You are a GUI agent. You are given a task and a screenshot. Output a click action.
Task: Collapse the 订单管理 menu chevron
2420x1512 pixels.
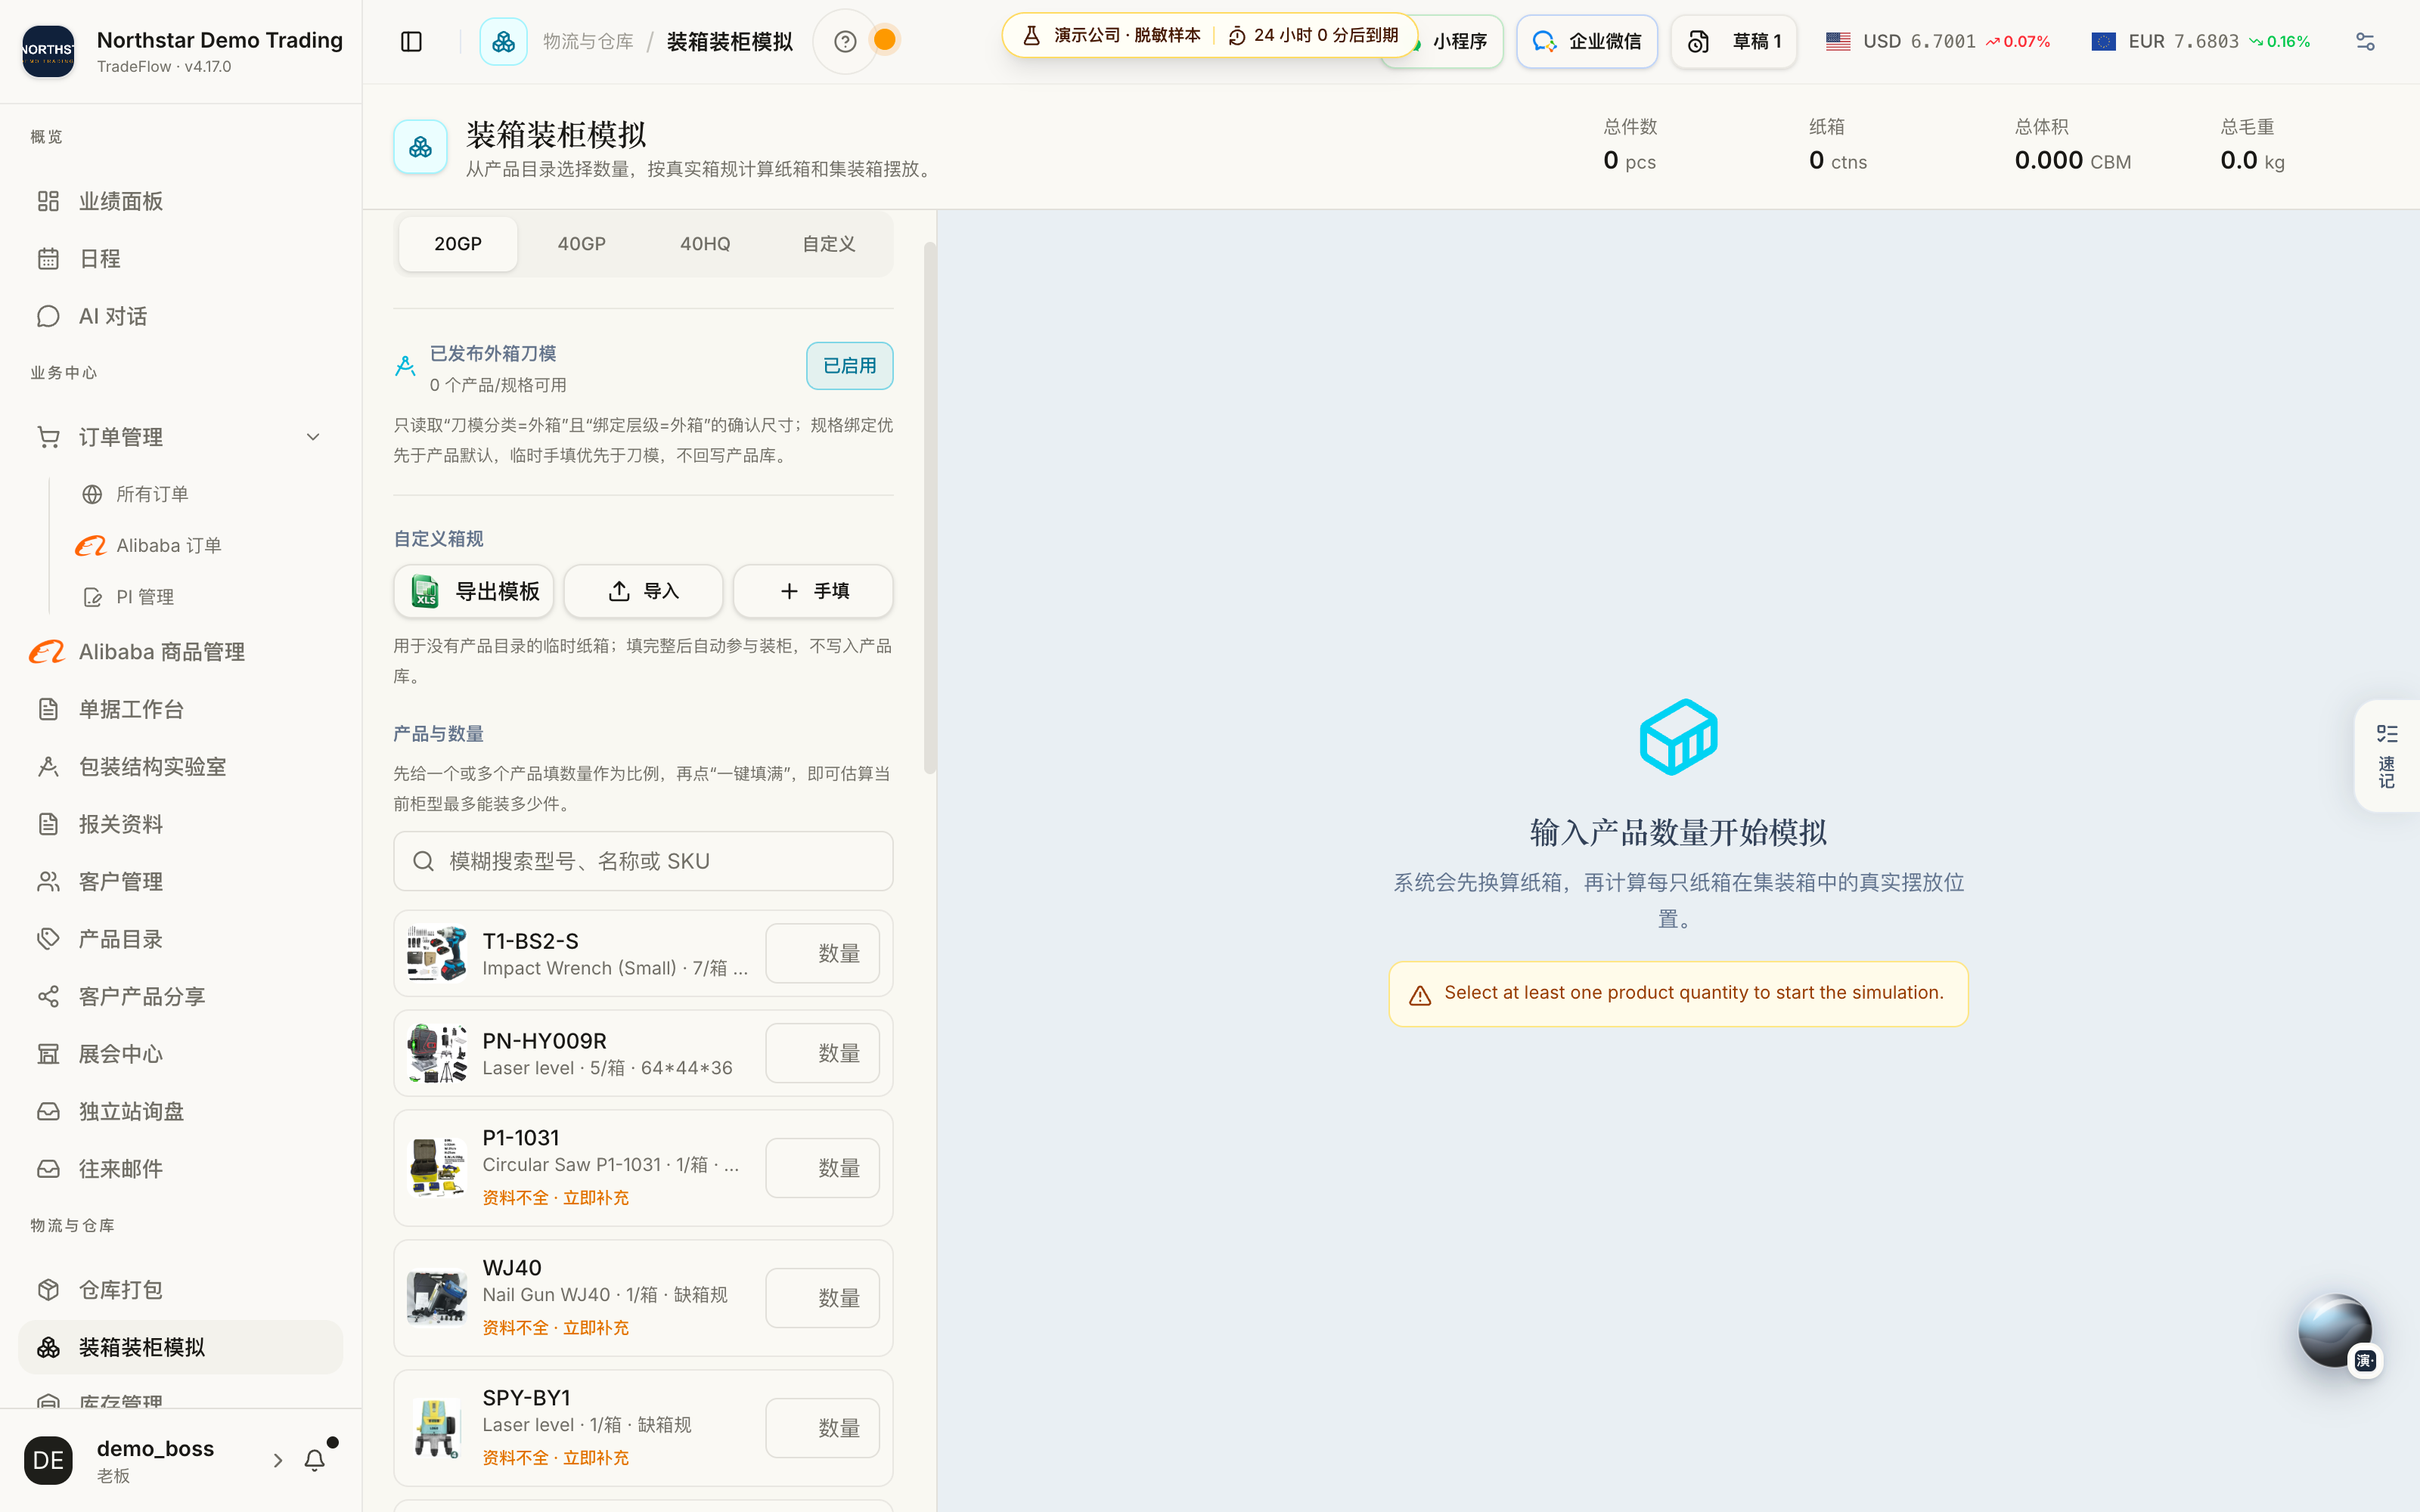point(313,437)
